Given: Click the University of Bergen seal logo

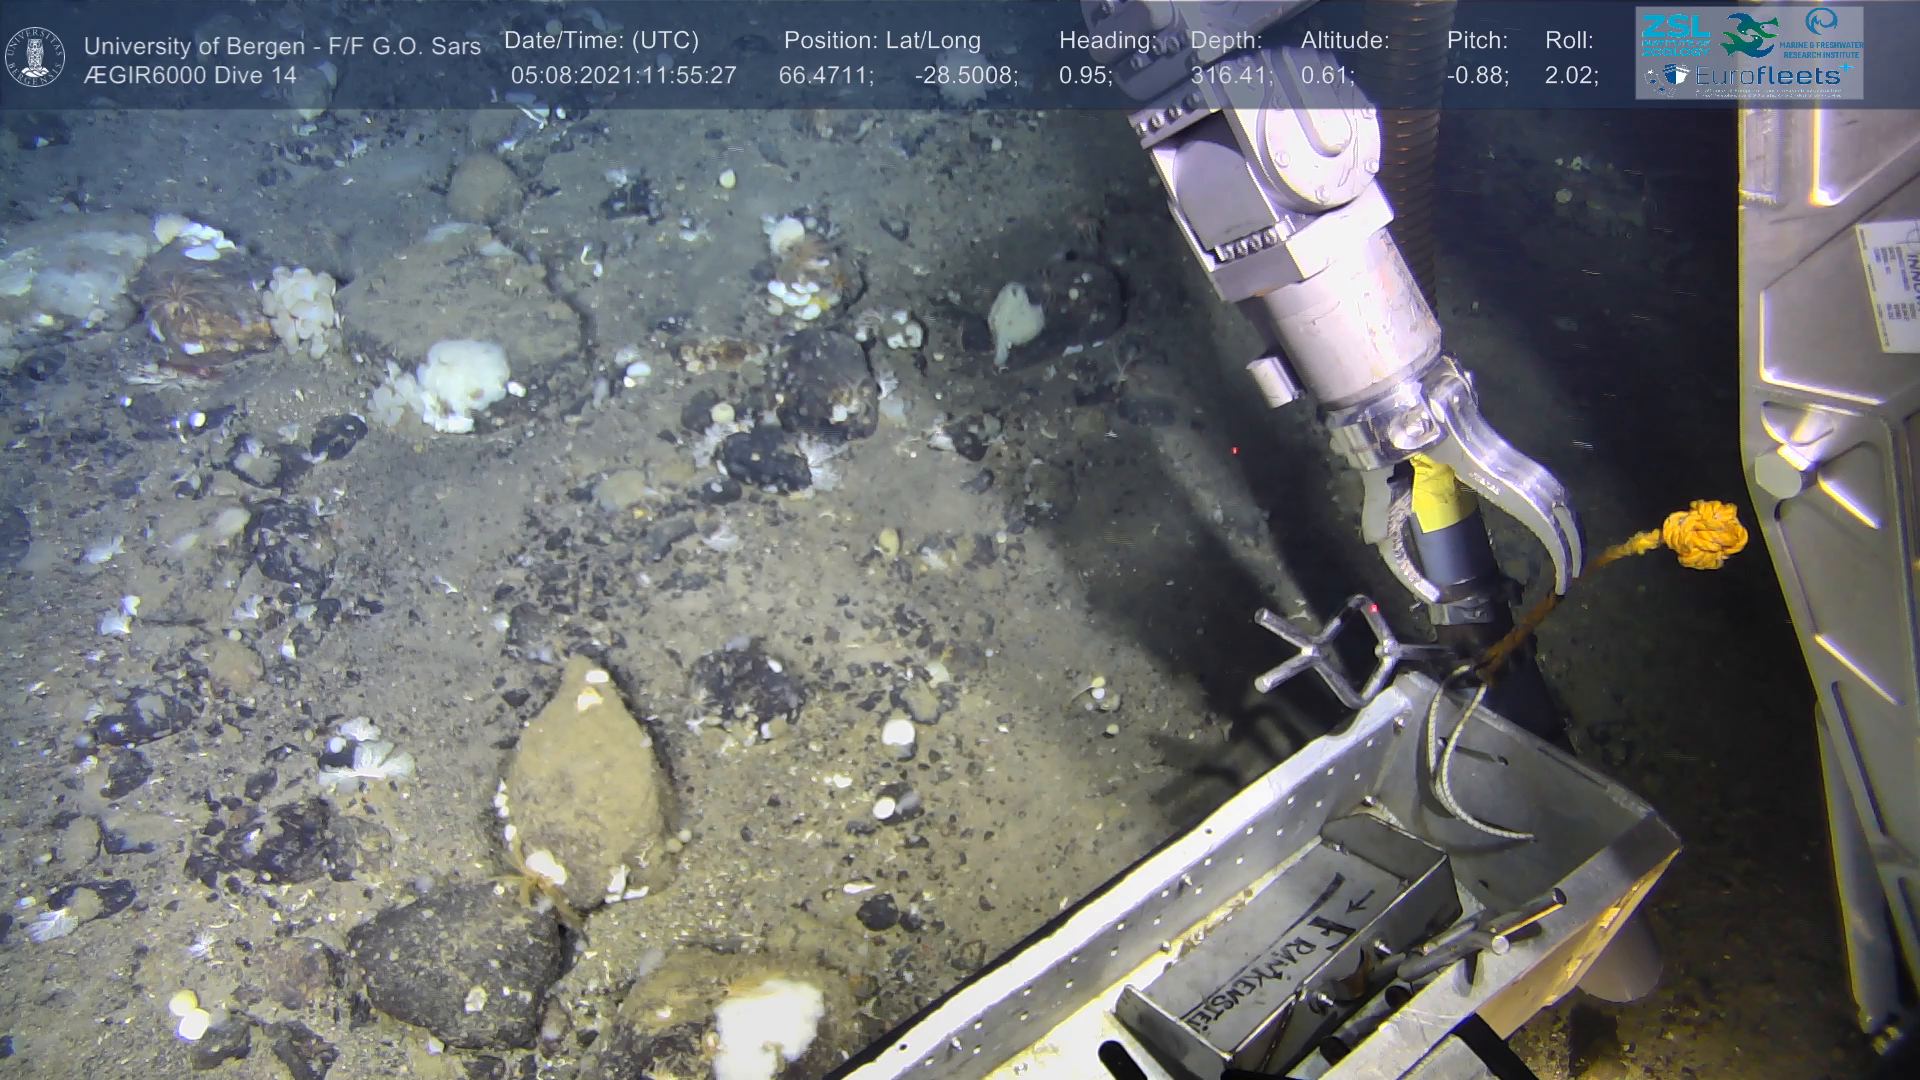Looking at the screenshot, I should point(35,56).
